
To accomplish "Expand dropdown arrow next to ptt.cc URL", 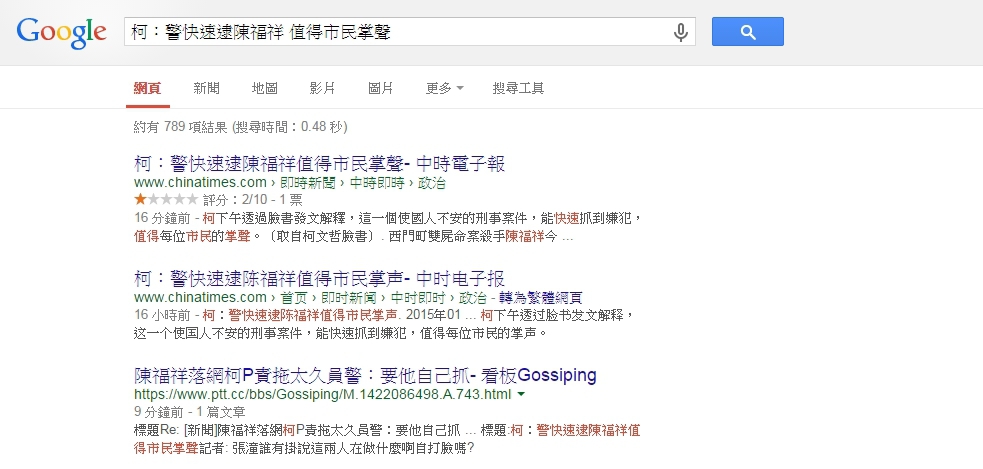I will pos(521,394).
